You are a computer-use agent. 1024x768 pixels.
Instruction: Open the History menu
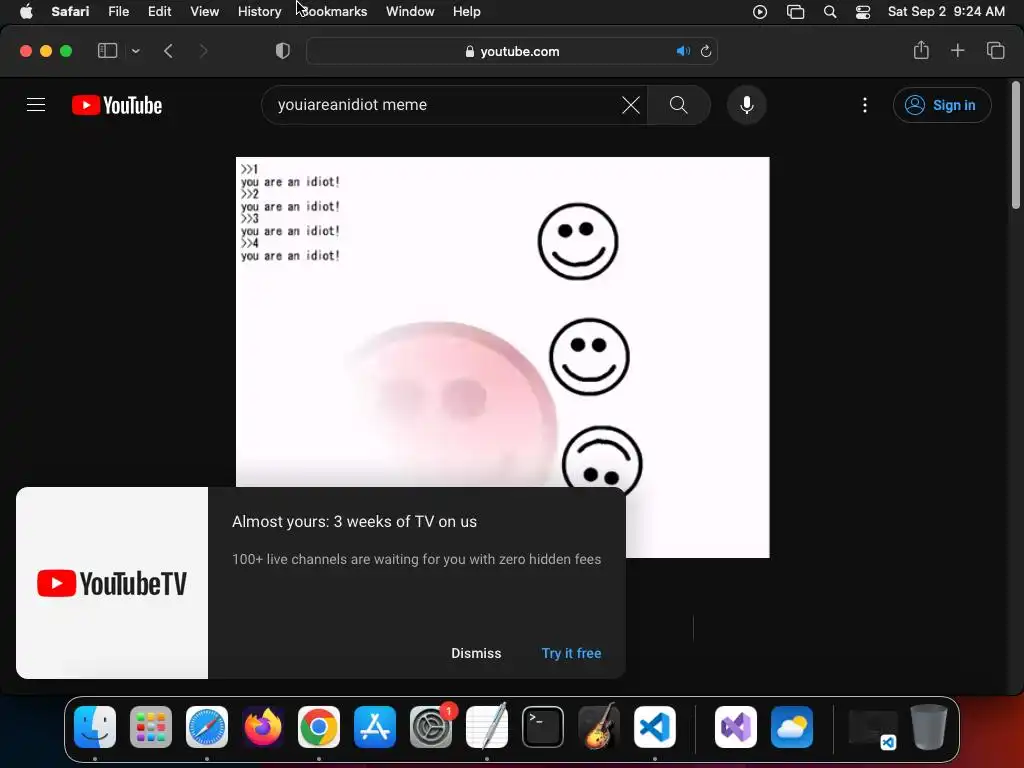(x=259, y=12)
